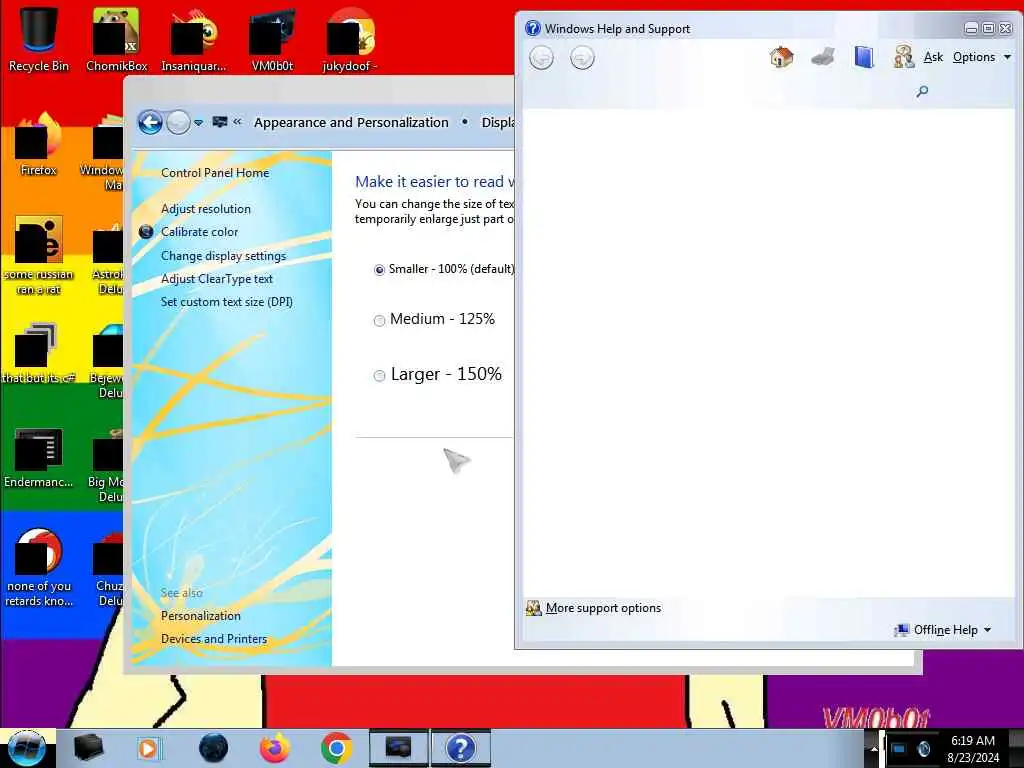Open the 'thatbutits.c#' desktop icon

[x=39, y=353]
